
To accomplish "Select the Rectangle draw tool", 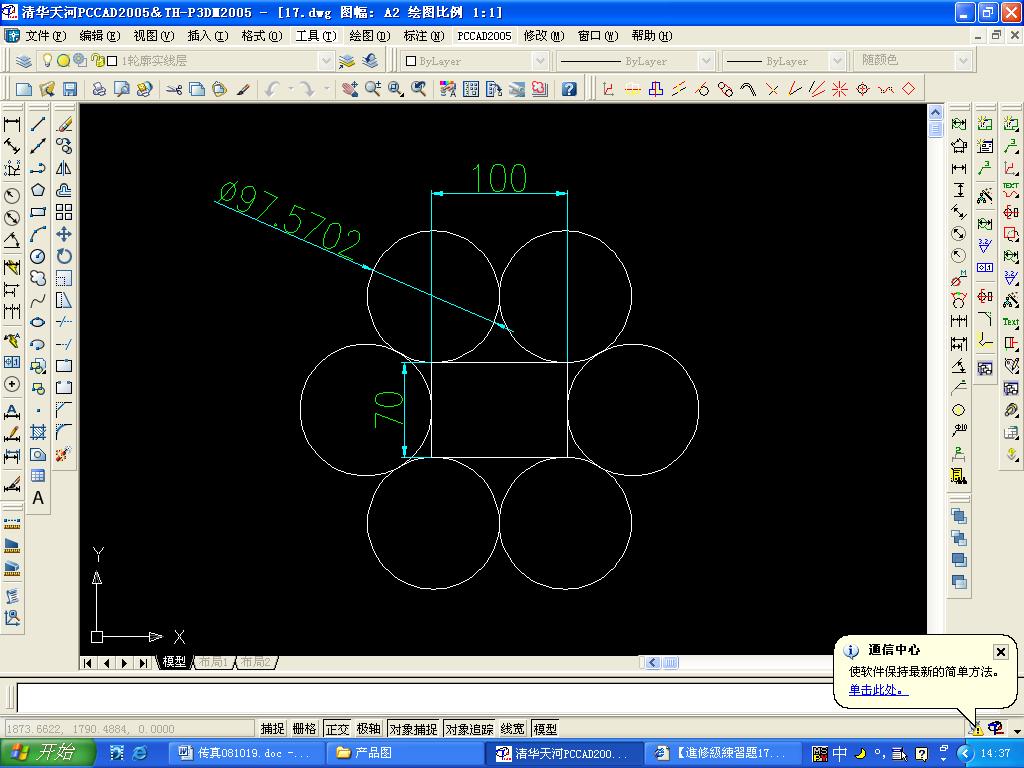I will coord(38,212).
